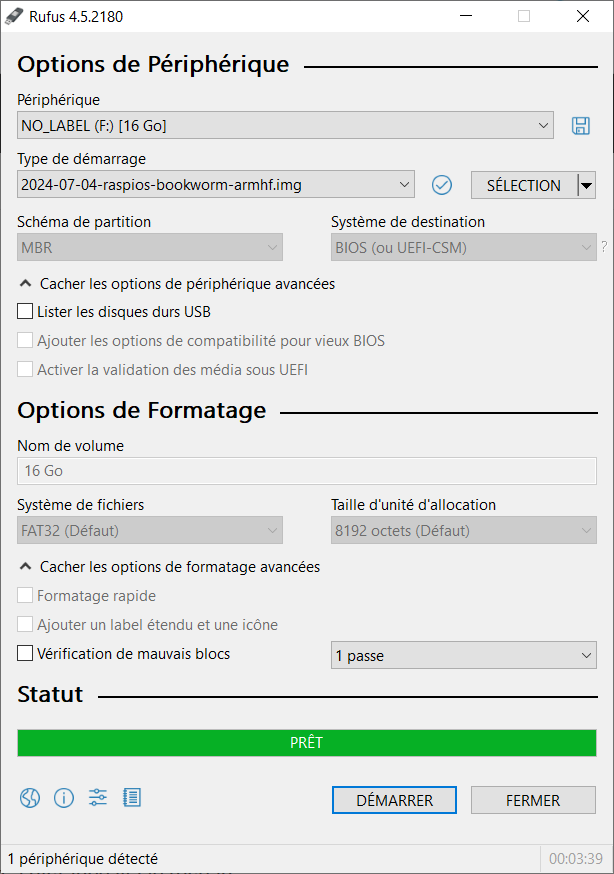The height and width of the screenshot is (874, 614).
Task: Open the application settings sliders icon
Action: (98, 798)
